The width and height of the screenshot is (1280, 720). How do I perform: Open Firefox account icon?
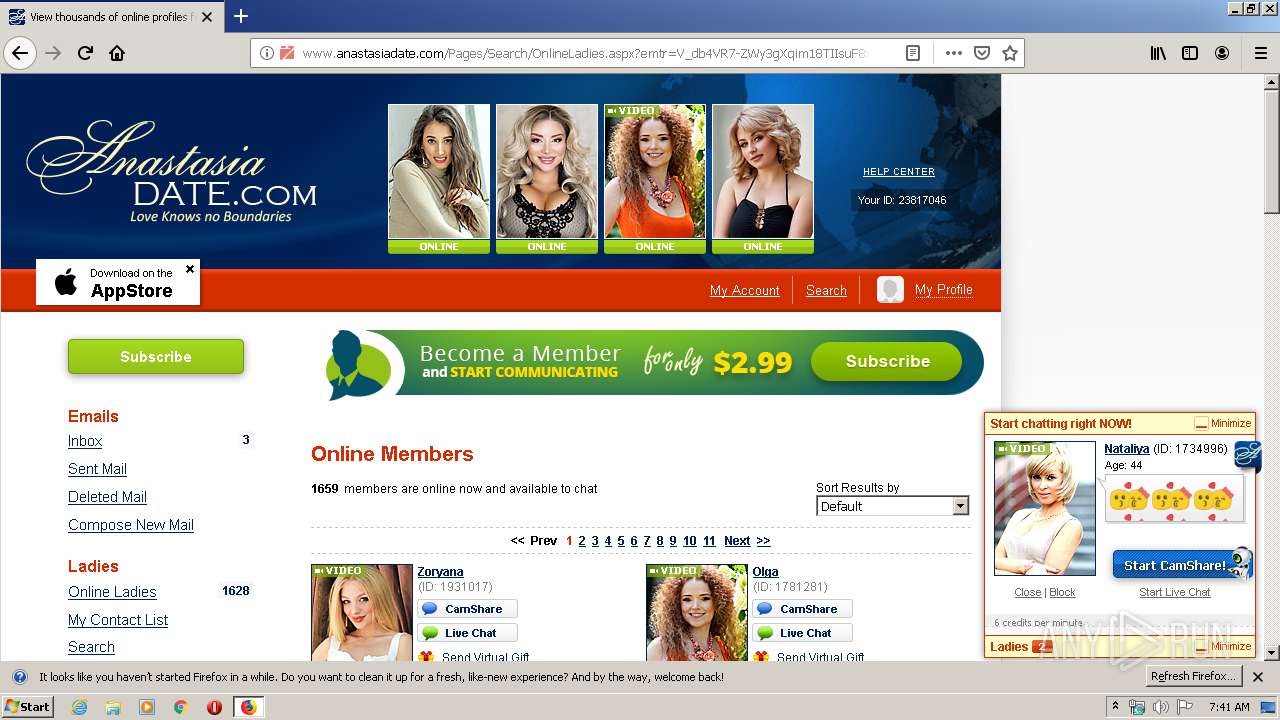click(1222, 53)
